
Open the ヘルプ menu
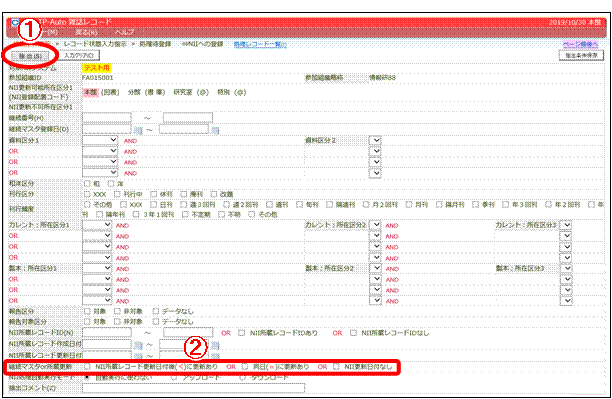pos(125,32)
